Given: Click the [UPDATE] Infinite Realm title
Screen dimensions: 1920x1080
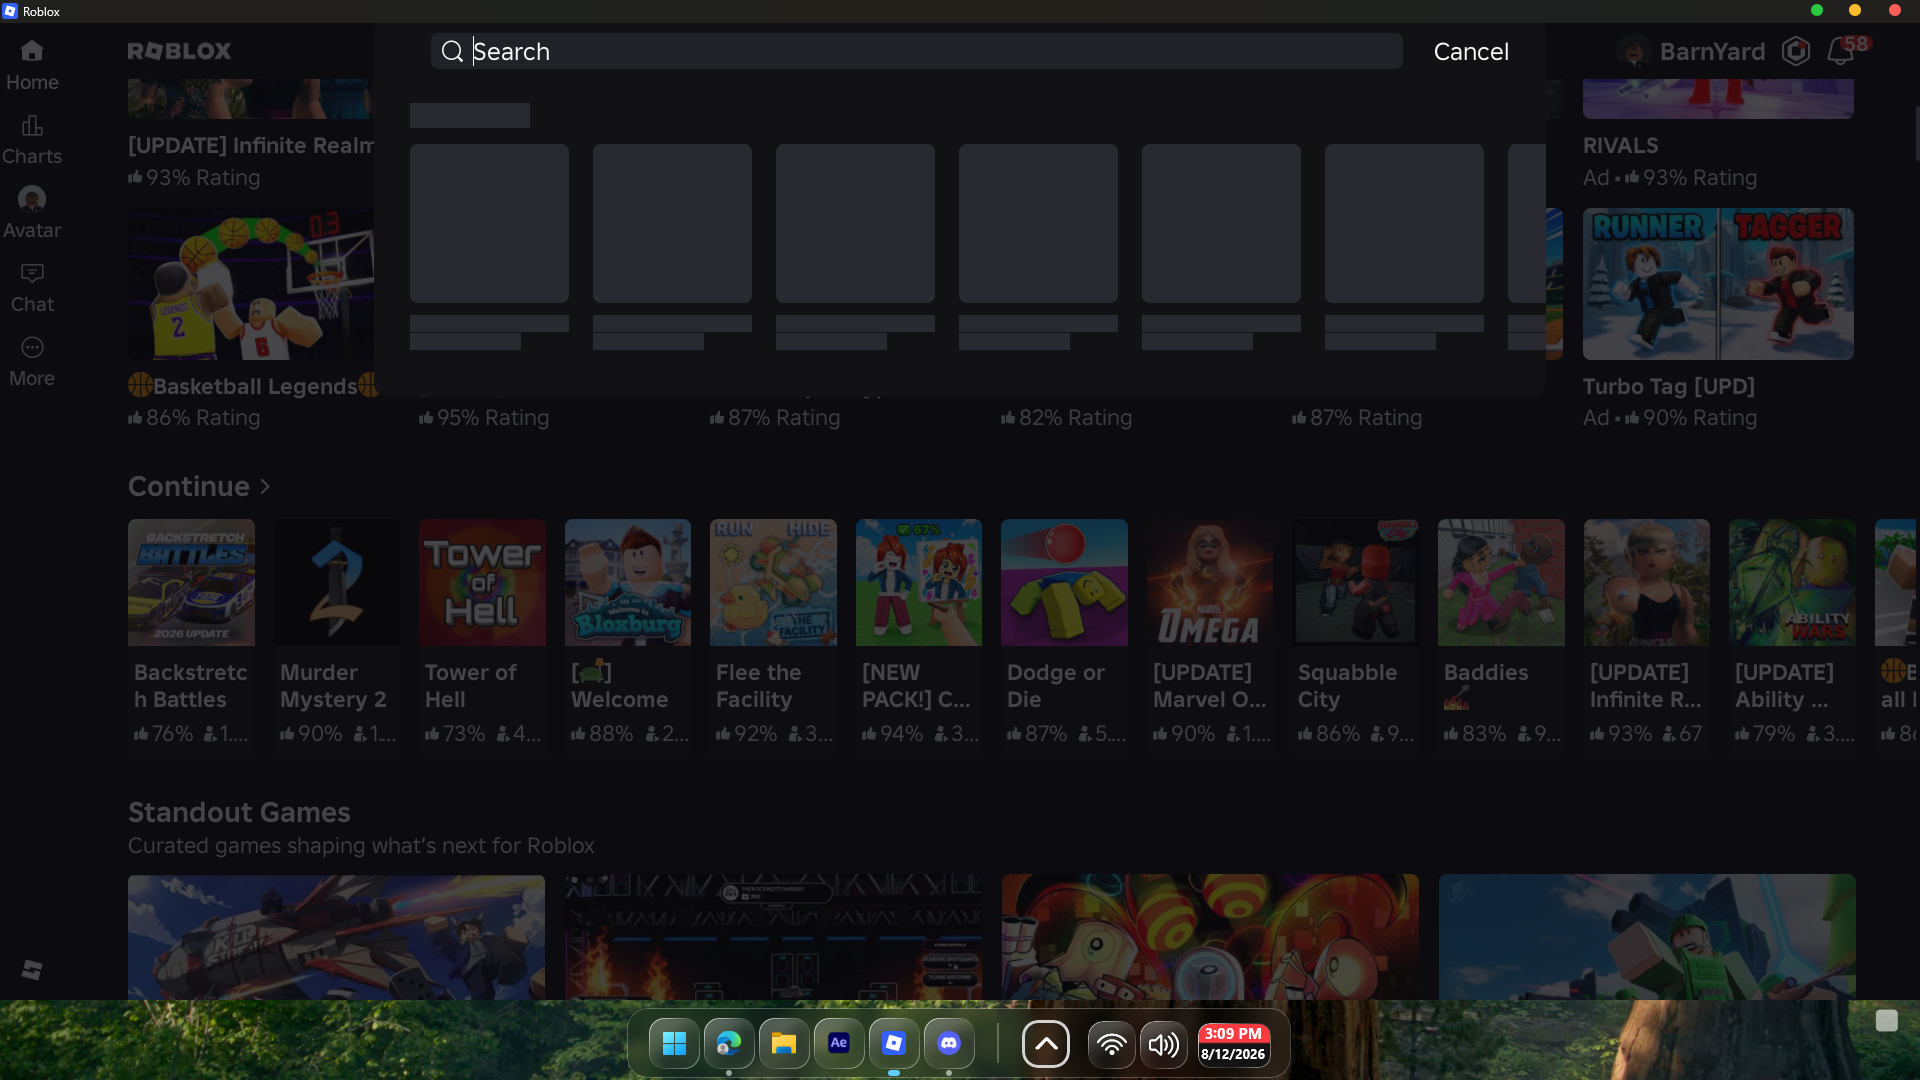Looking at the screenshot, I should [x=251, y=145].
